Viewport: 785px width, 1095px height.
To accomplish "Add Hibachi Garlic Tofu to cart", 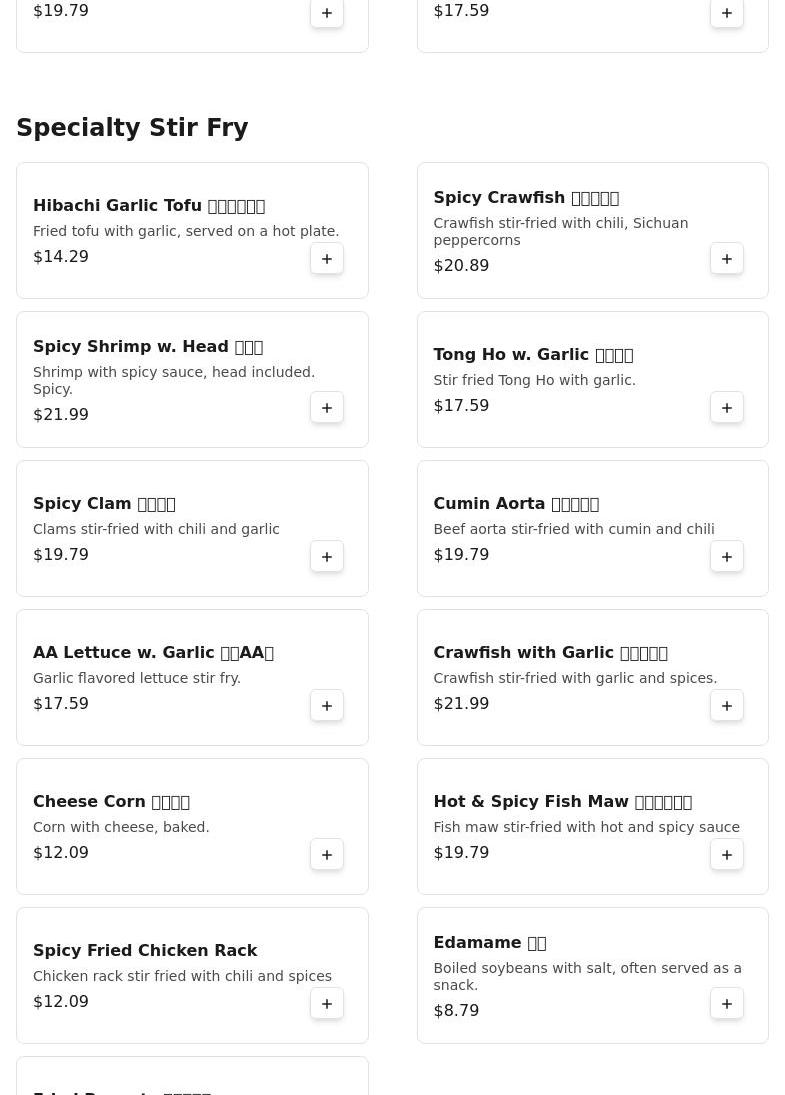I will (327, 258).
